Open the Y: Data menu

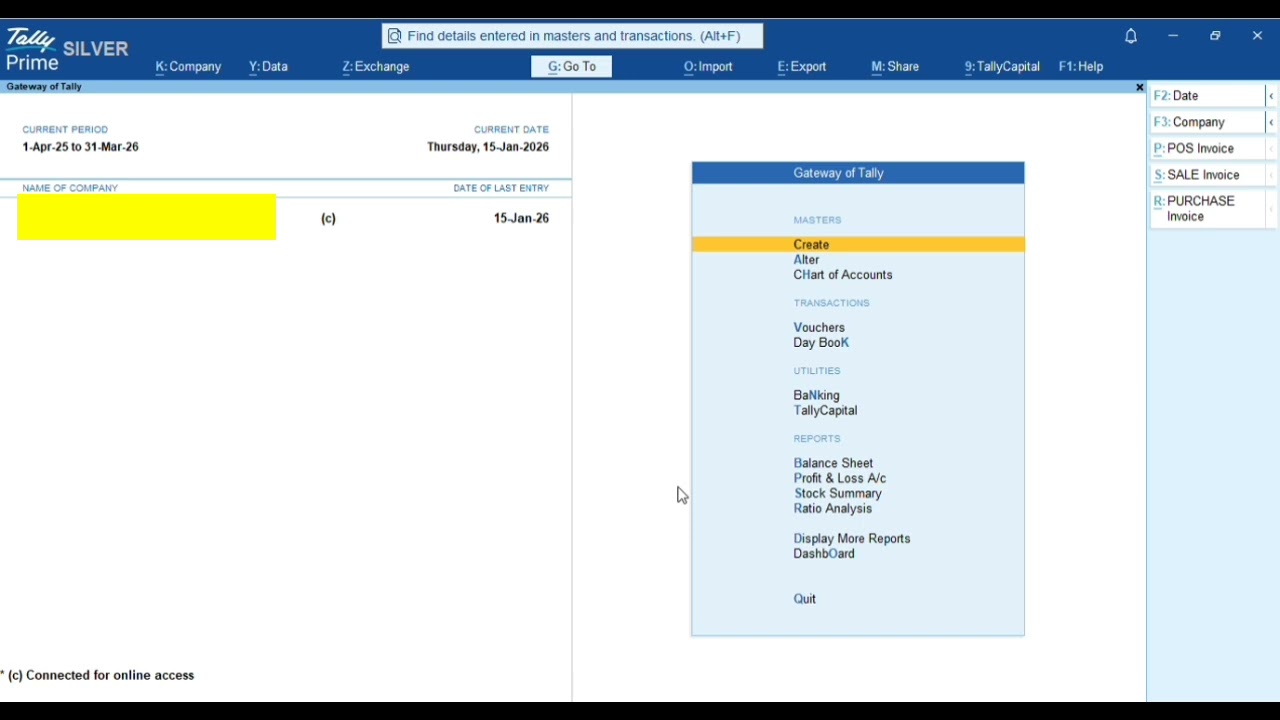pyautogui.click(x=268, y=67)
